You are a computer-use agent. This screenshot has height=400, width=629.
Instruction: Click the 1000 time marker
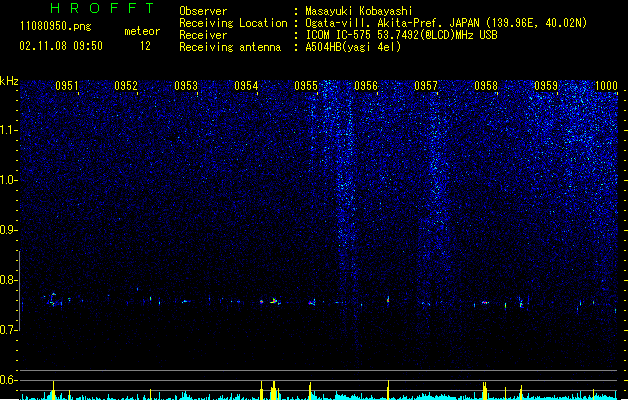point(606,86)
